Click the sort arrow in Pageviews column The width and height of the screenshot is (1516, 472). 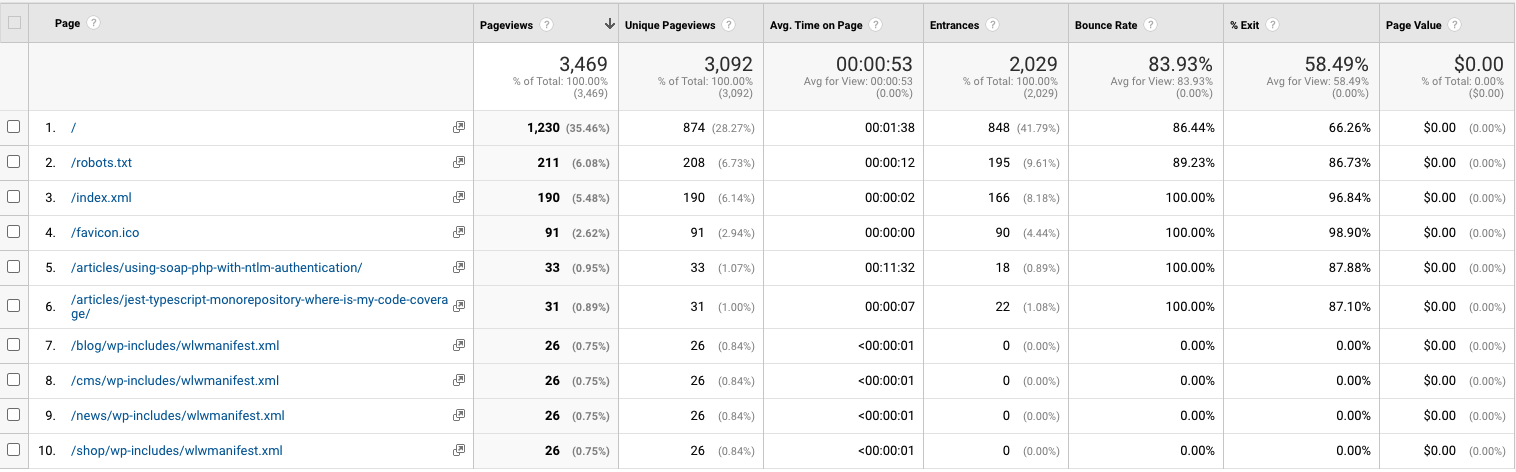click(x=609, y=25)
